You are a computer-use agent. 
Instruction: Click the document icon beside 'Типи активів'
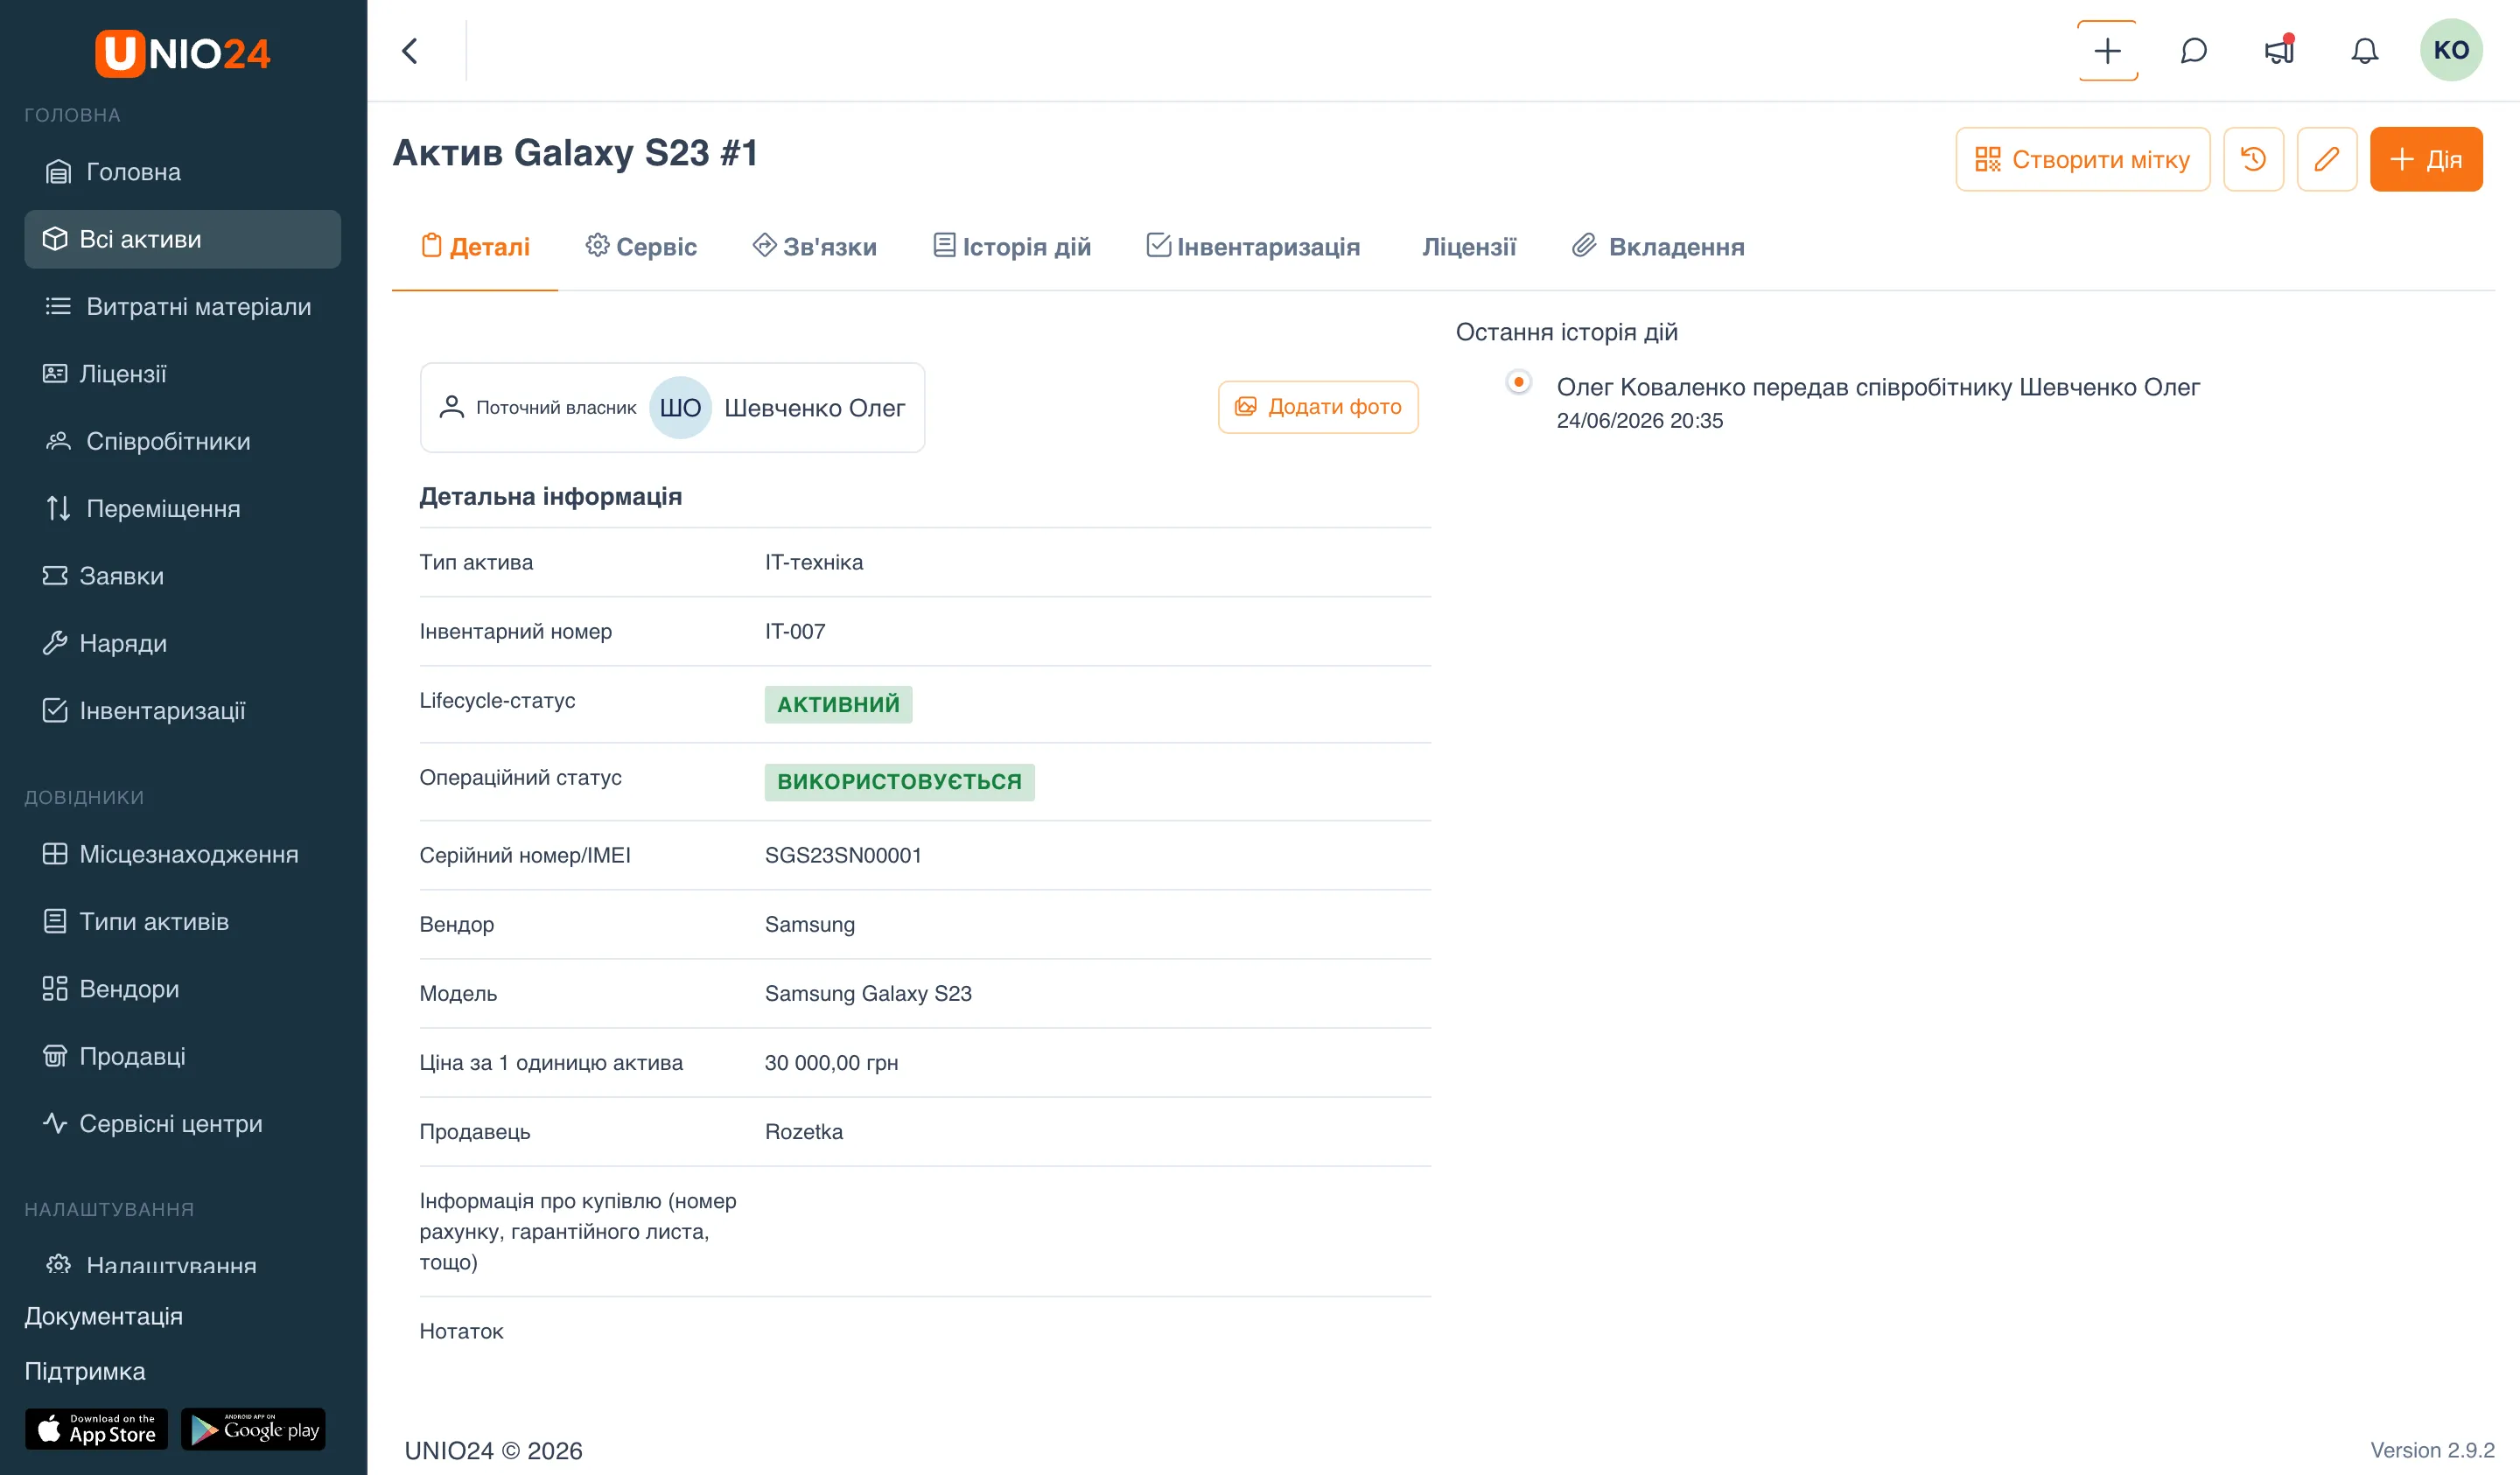point(55,922)
